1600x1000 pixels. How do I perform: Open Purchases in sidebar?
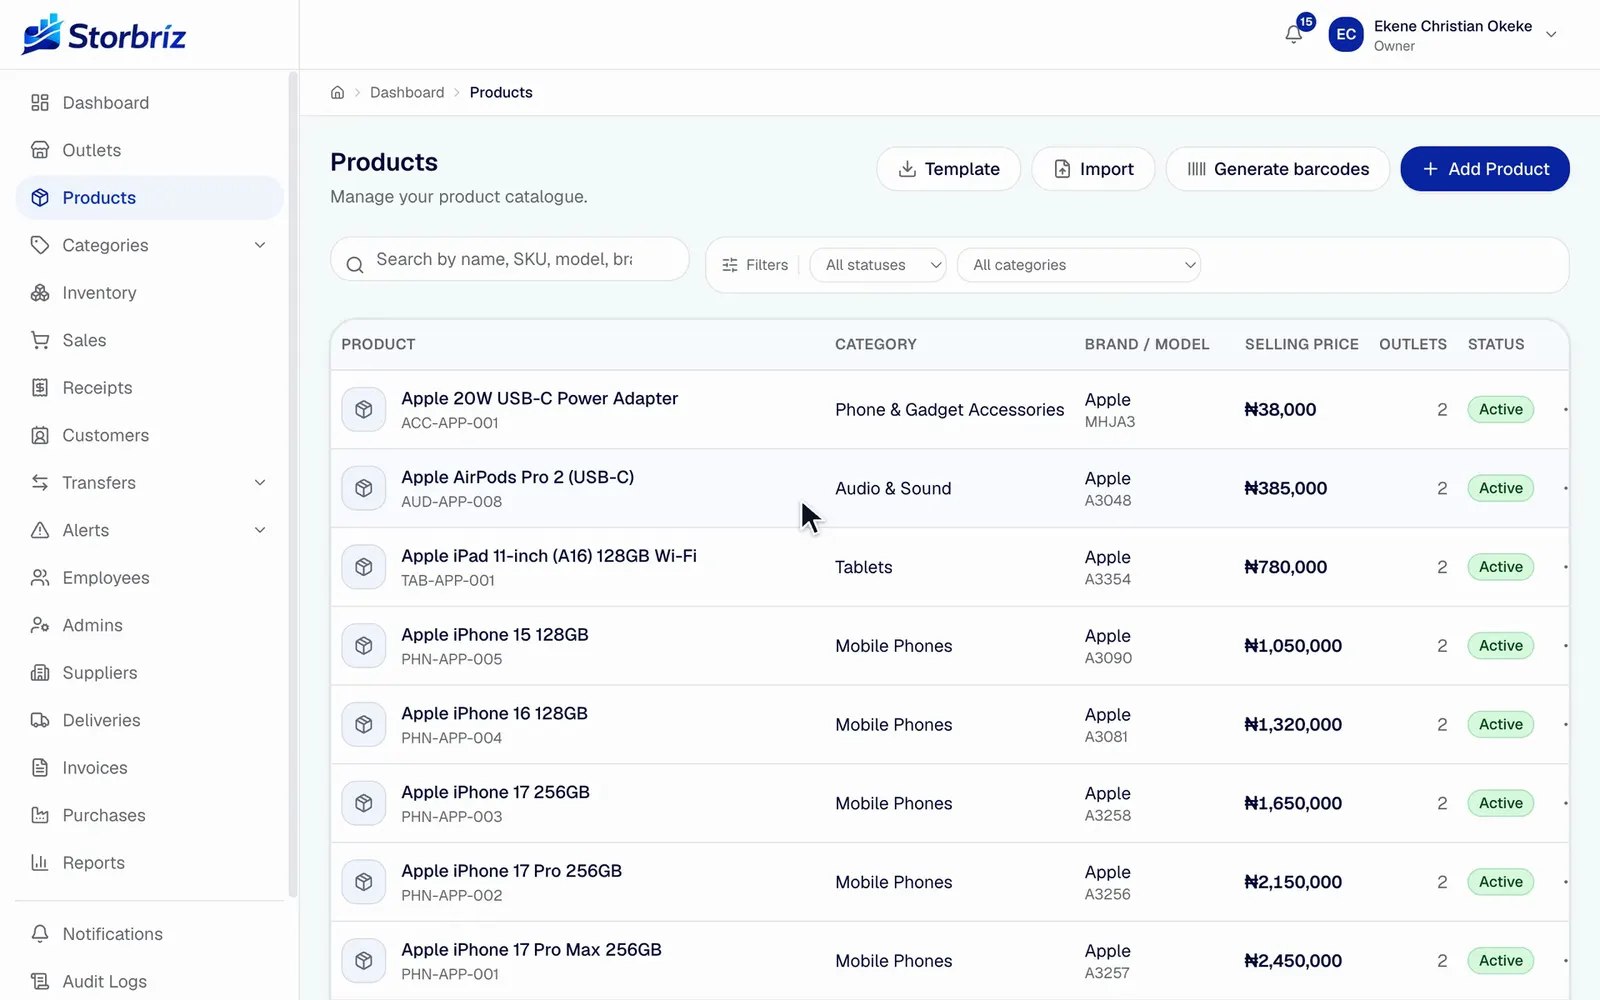click(x=150, y=816)
